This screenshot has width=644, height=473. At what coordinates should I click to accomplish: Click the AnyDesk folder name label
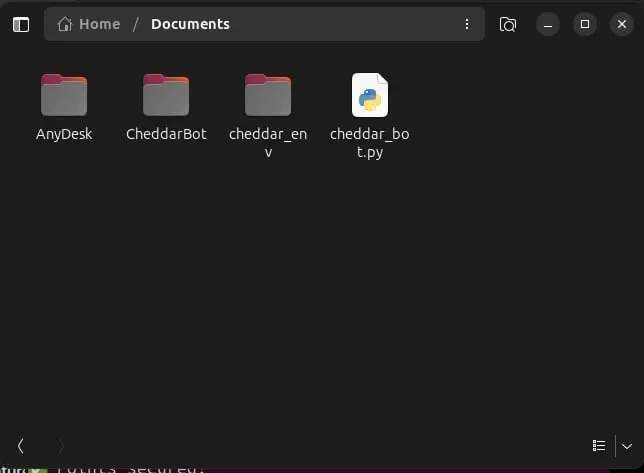pyautogui.click(x=64, y=134)
